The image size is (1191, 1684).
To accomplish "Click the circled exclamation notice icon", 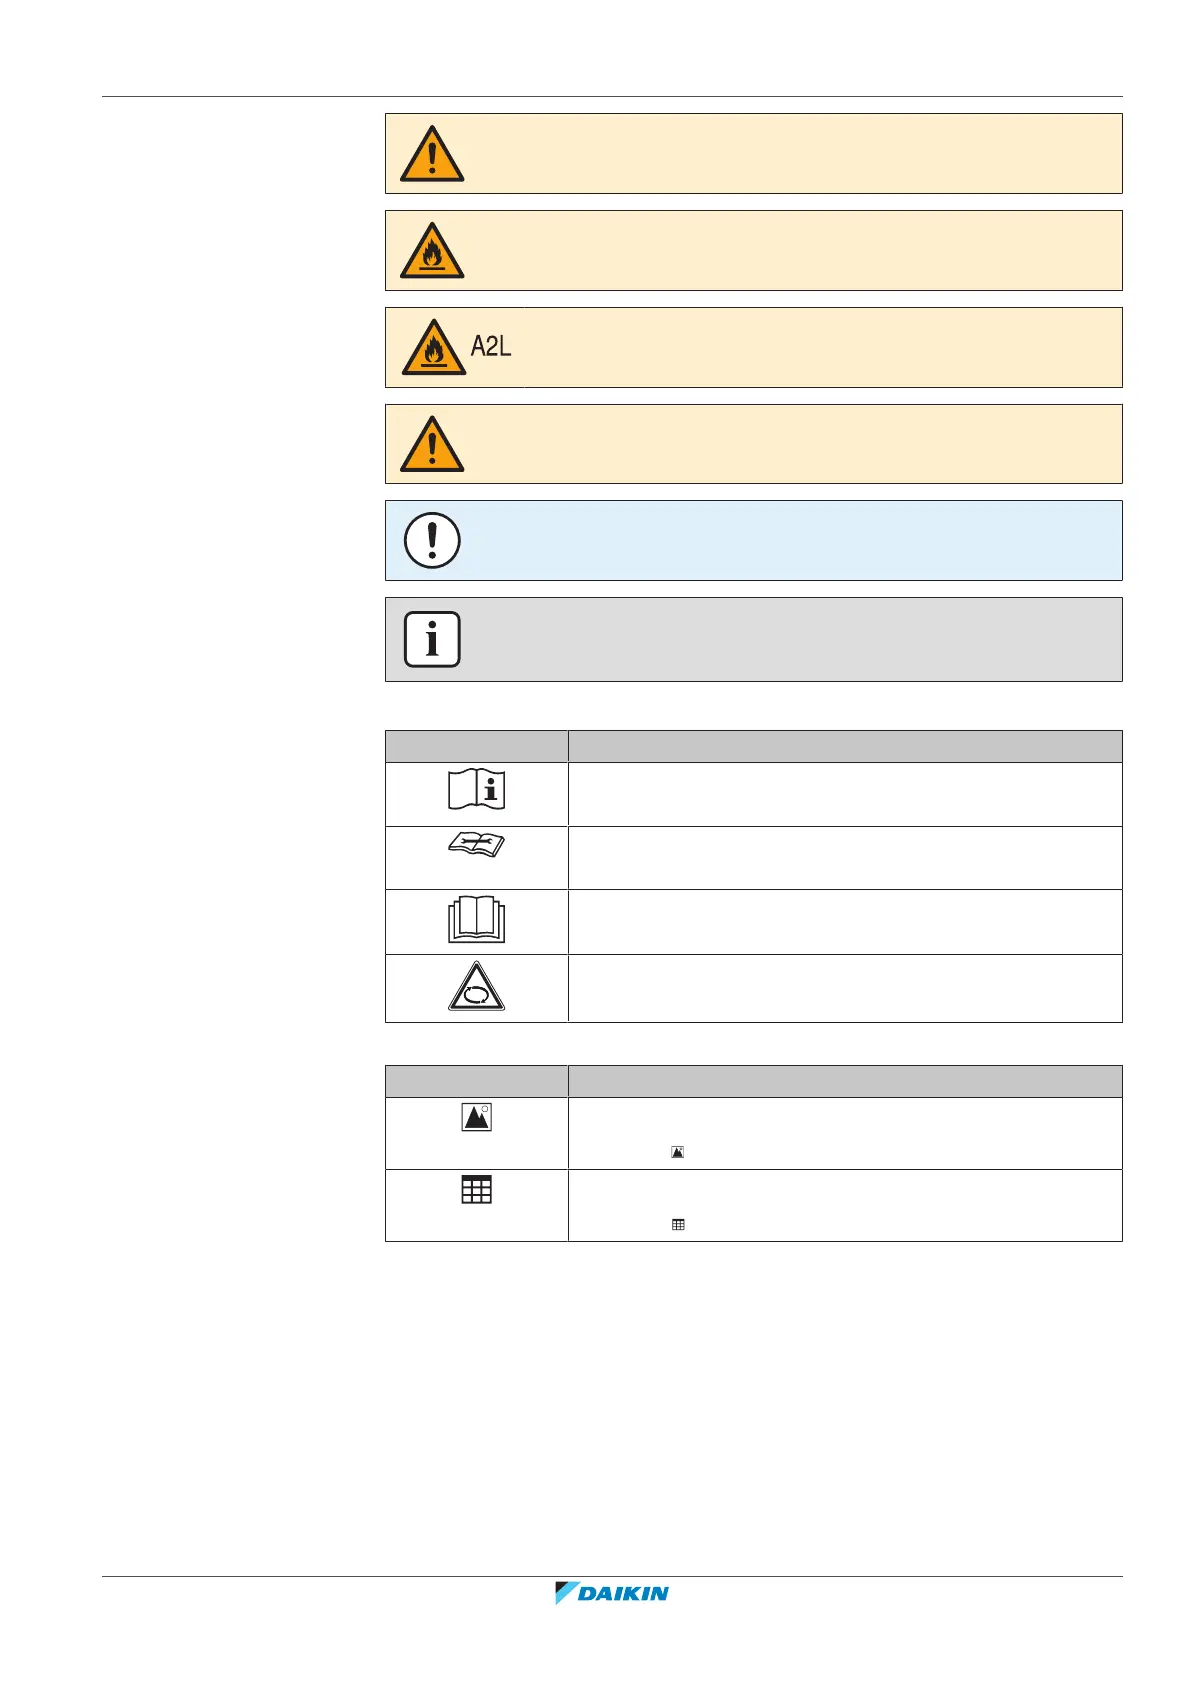I will 432,540.
